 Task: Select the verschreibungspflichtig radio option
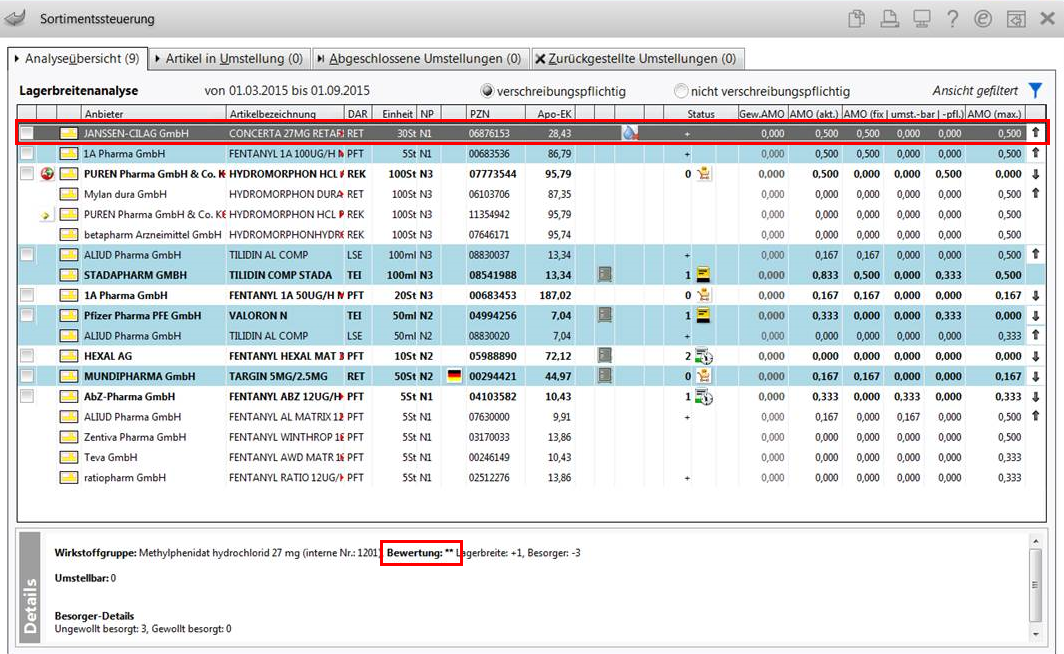pyautogui.click(x=487, y=91)
